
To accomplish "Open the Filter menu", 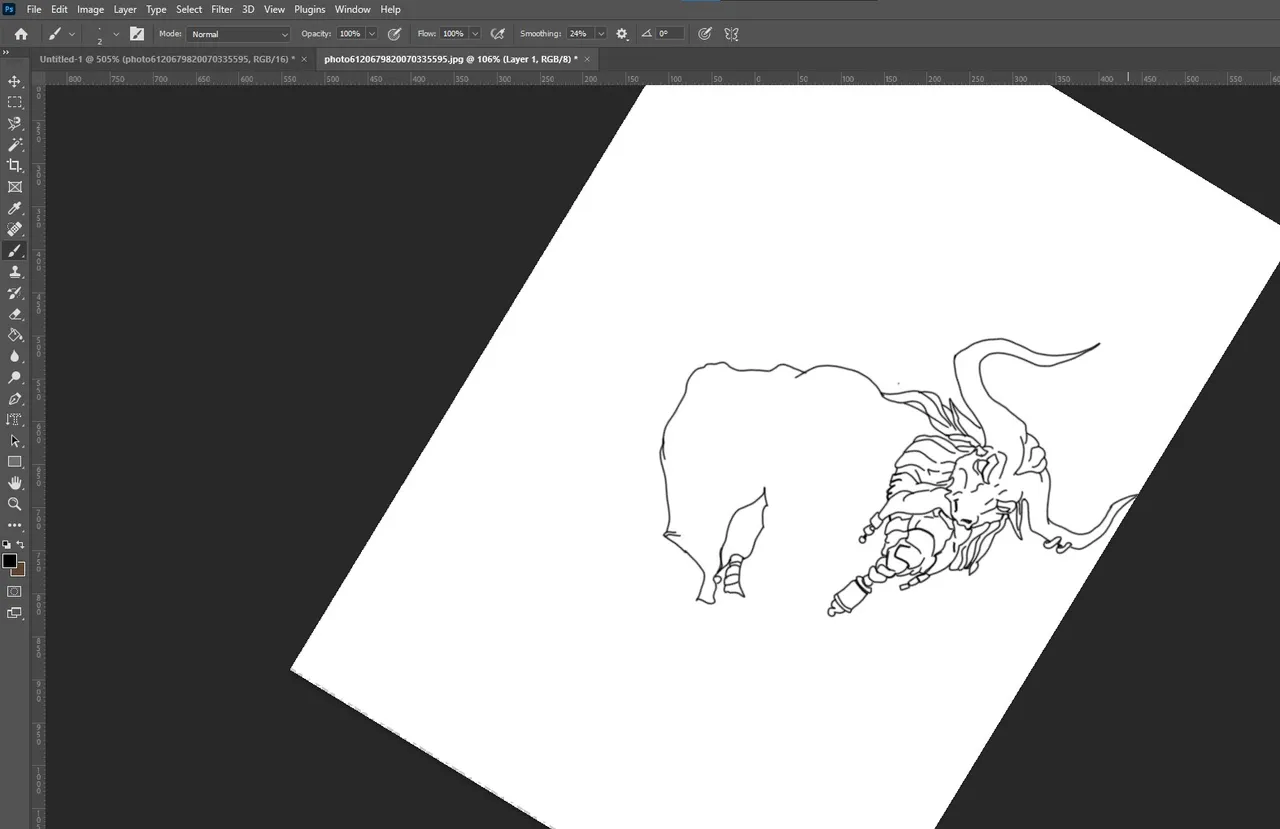I will tap(222, 9).
